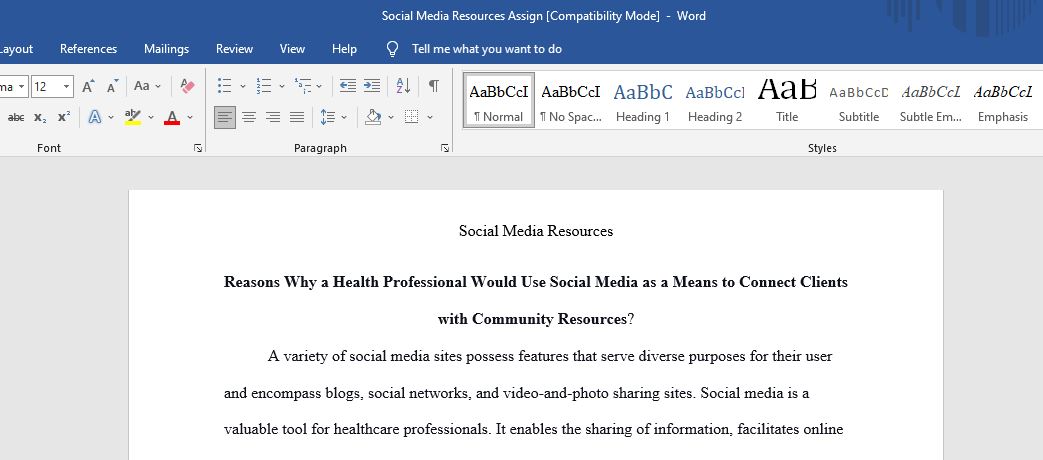The width and height of the screenshot is (1043, 460).
Task: Open the font name dropdown
Action: [x=22, y=86]
